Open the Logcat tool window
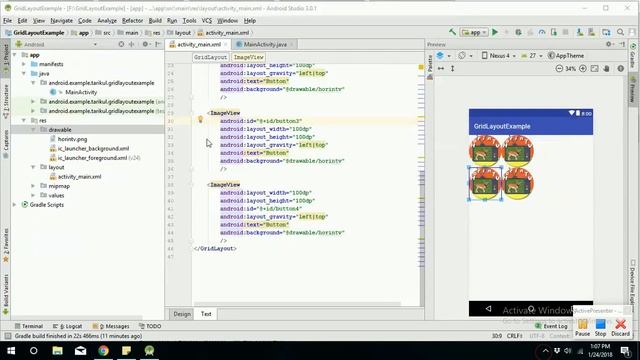Screen dimensions: 640x360 pyautogui.click(x=67, y=326)
